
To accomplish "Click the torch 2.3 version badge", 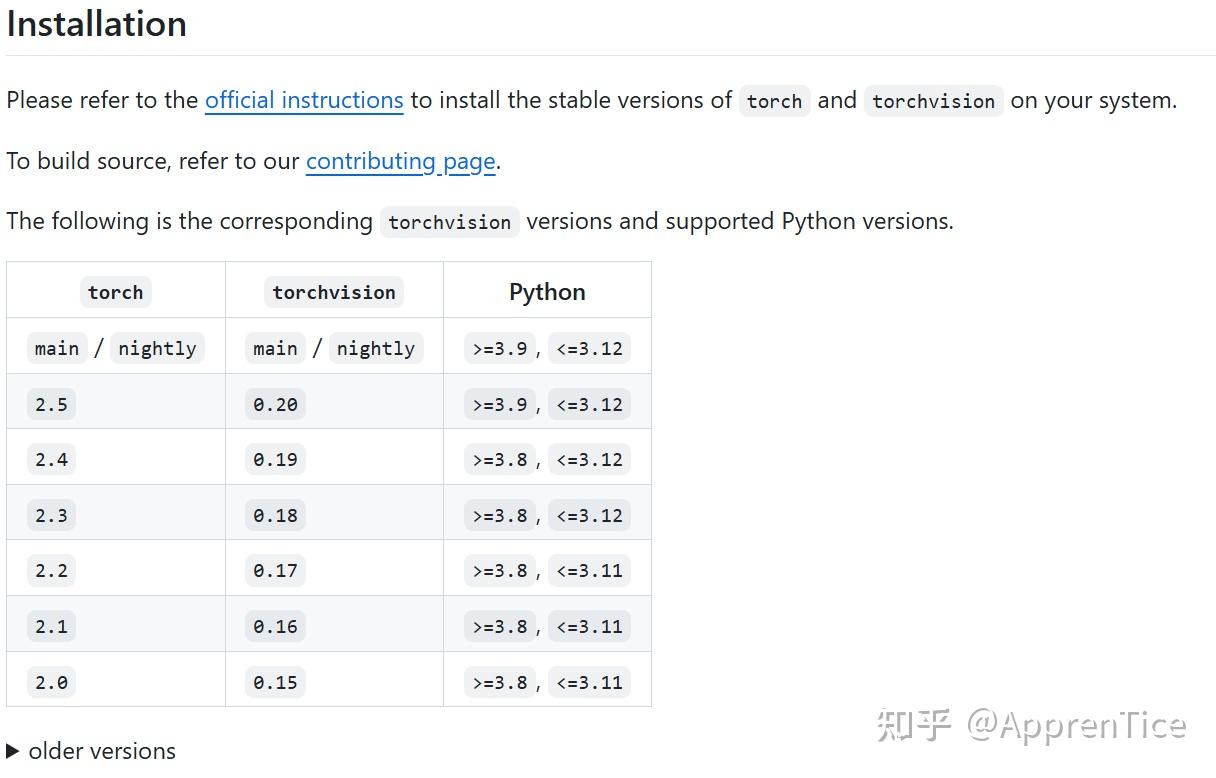I will pos(51,515).
